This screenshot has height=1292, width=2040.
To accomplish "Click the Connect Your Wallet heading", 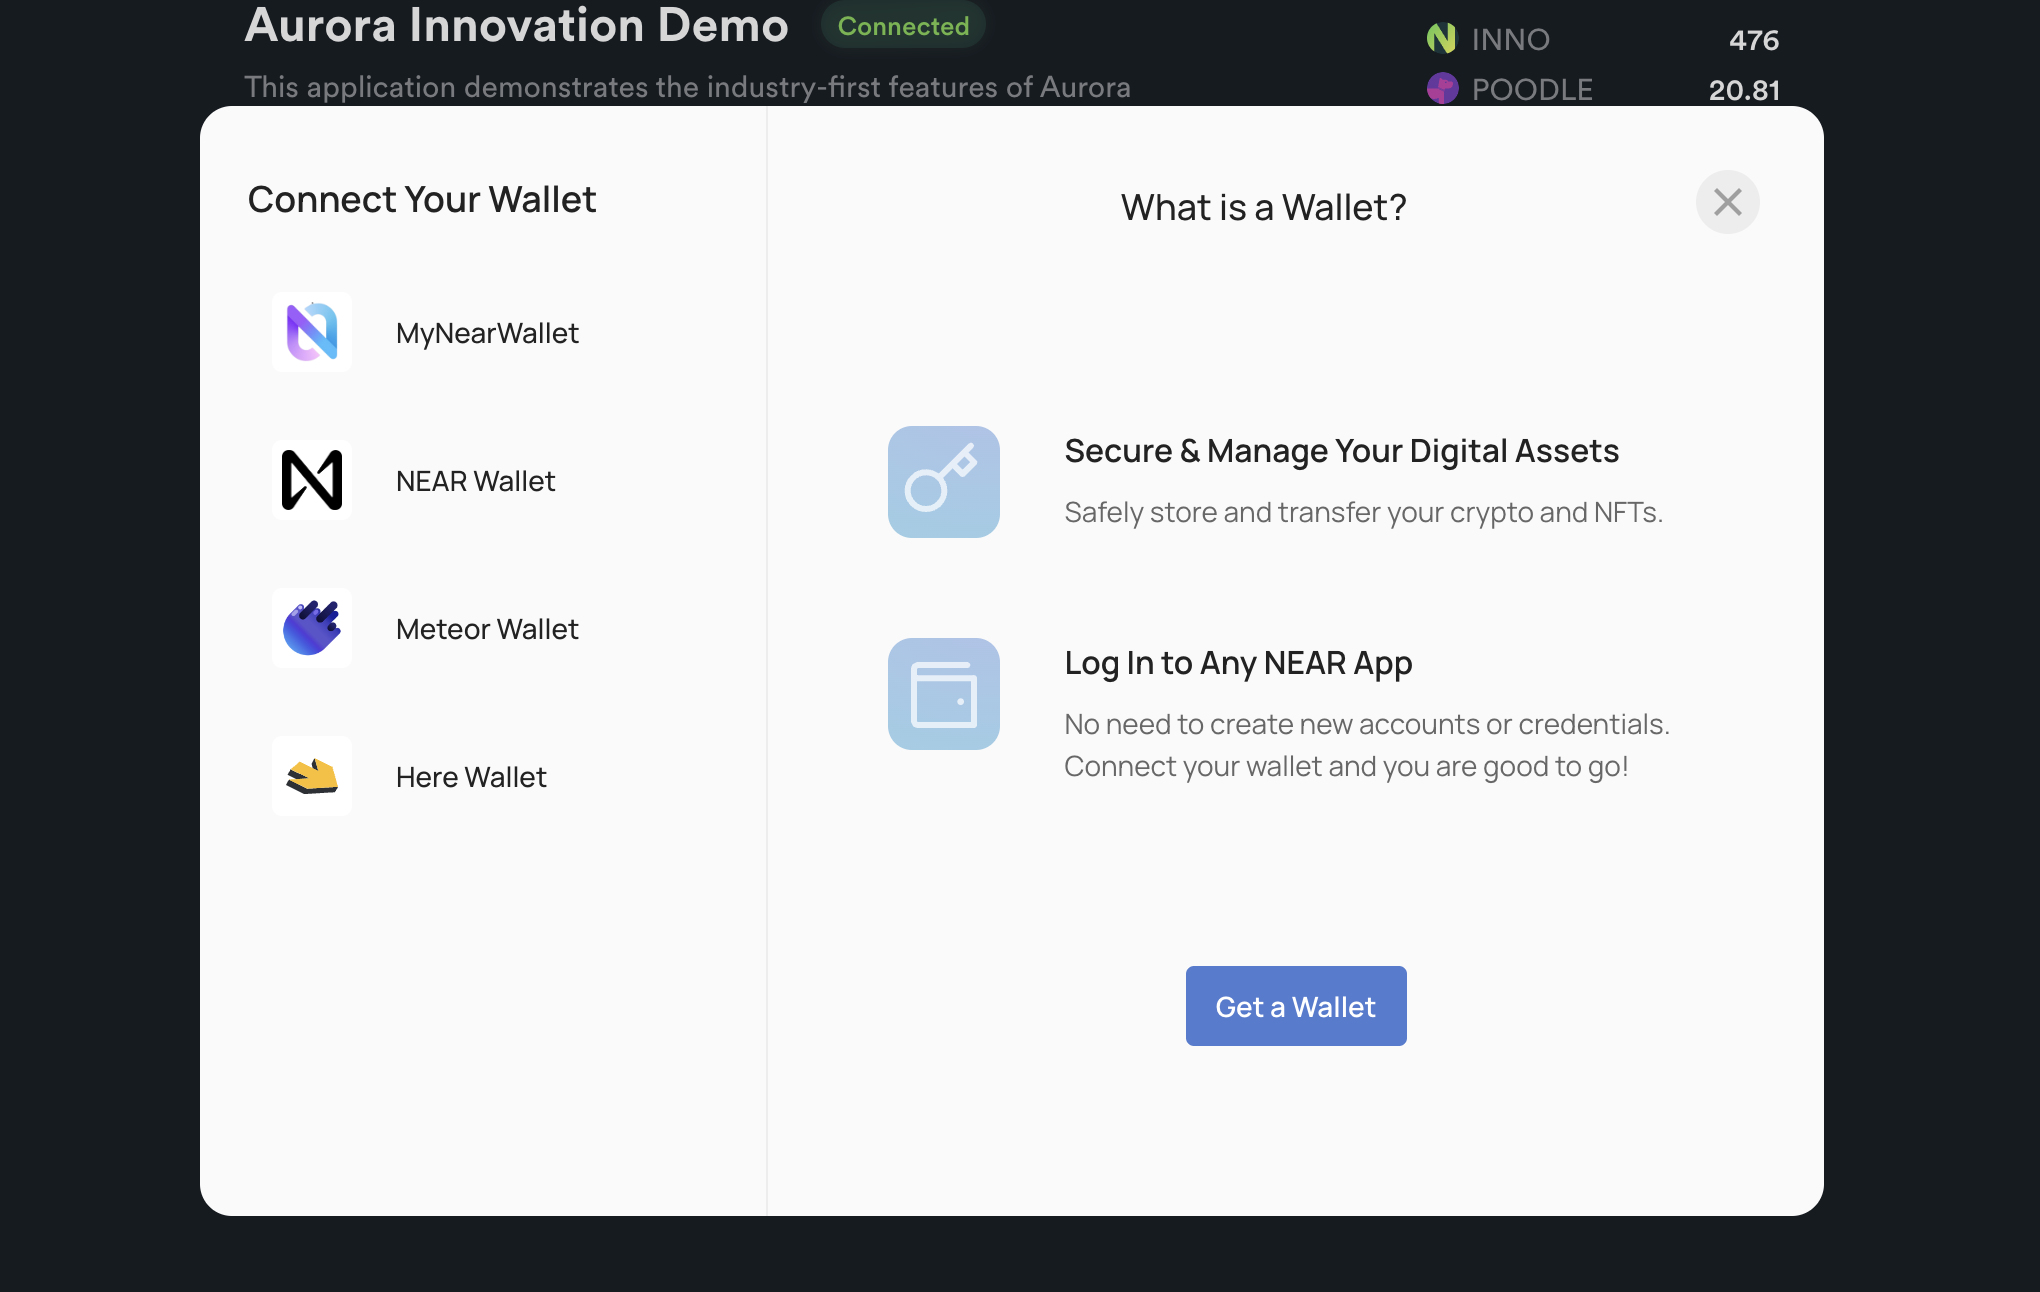I will [422, 200].
